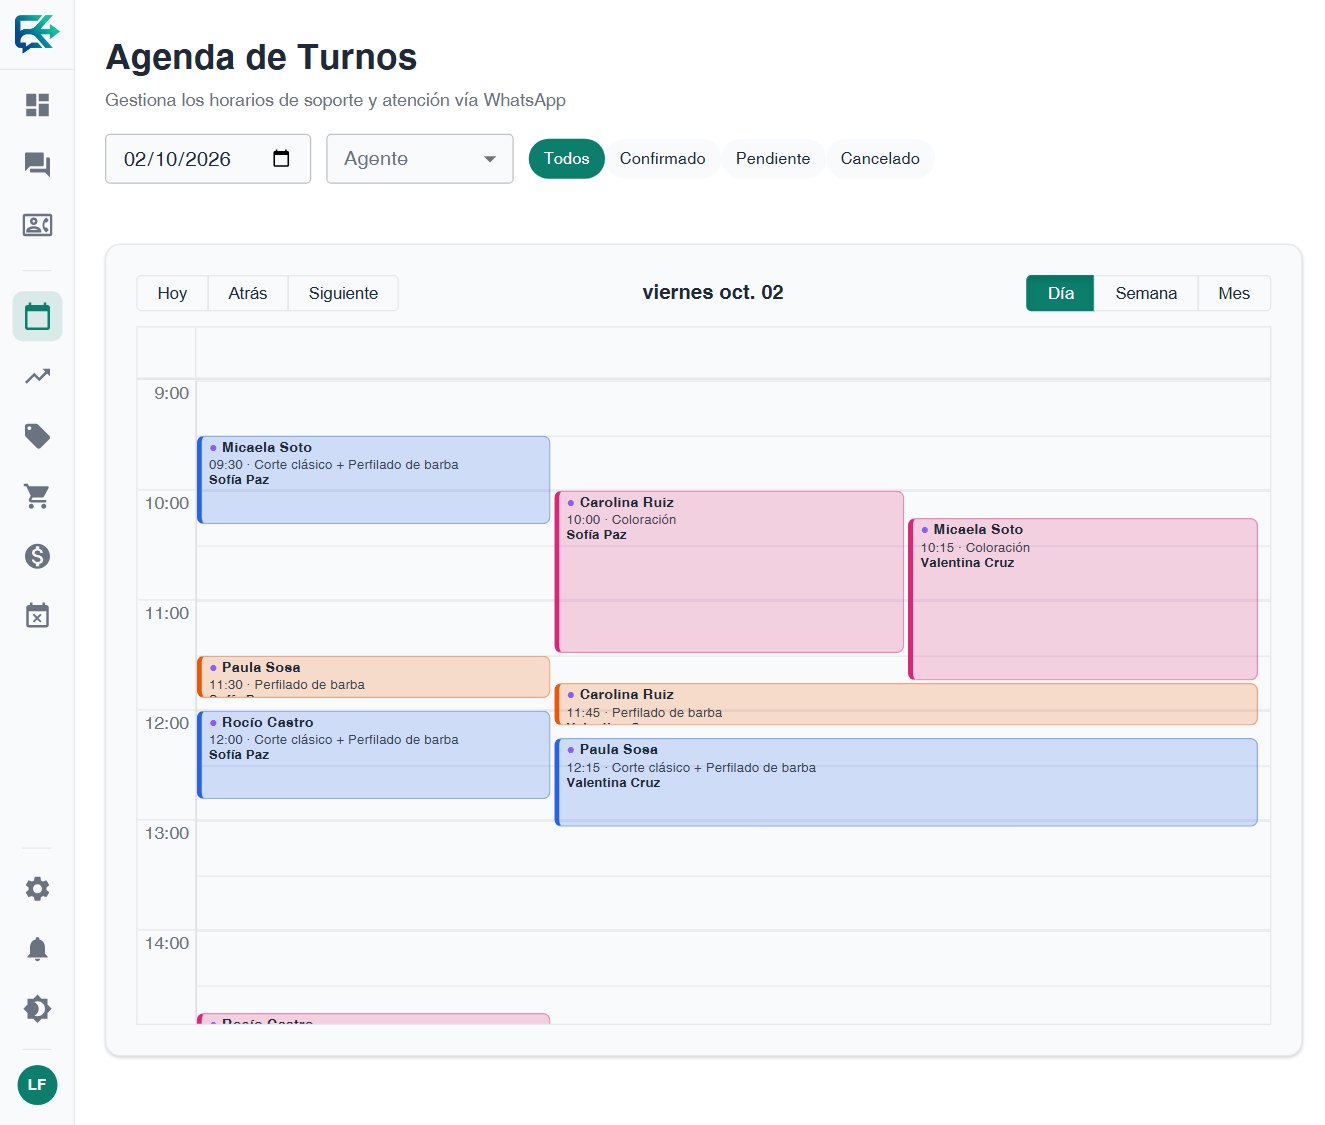Open Paula Sosa 11:30 appointment

click(374, 677)
